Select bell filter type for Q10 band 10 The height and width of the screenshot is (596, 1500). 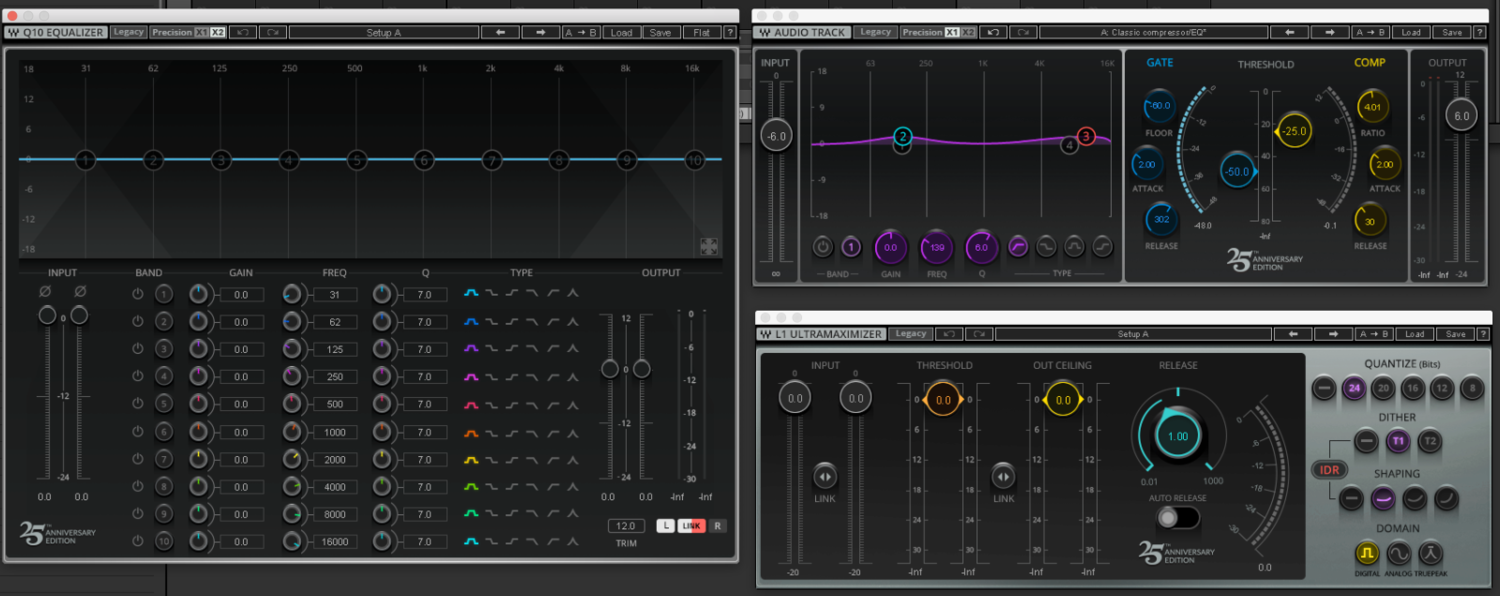[472, 542]
